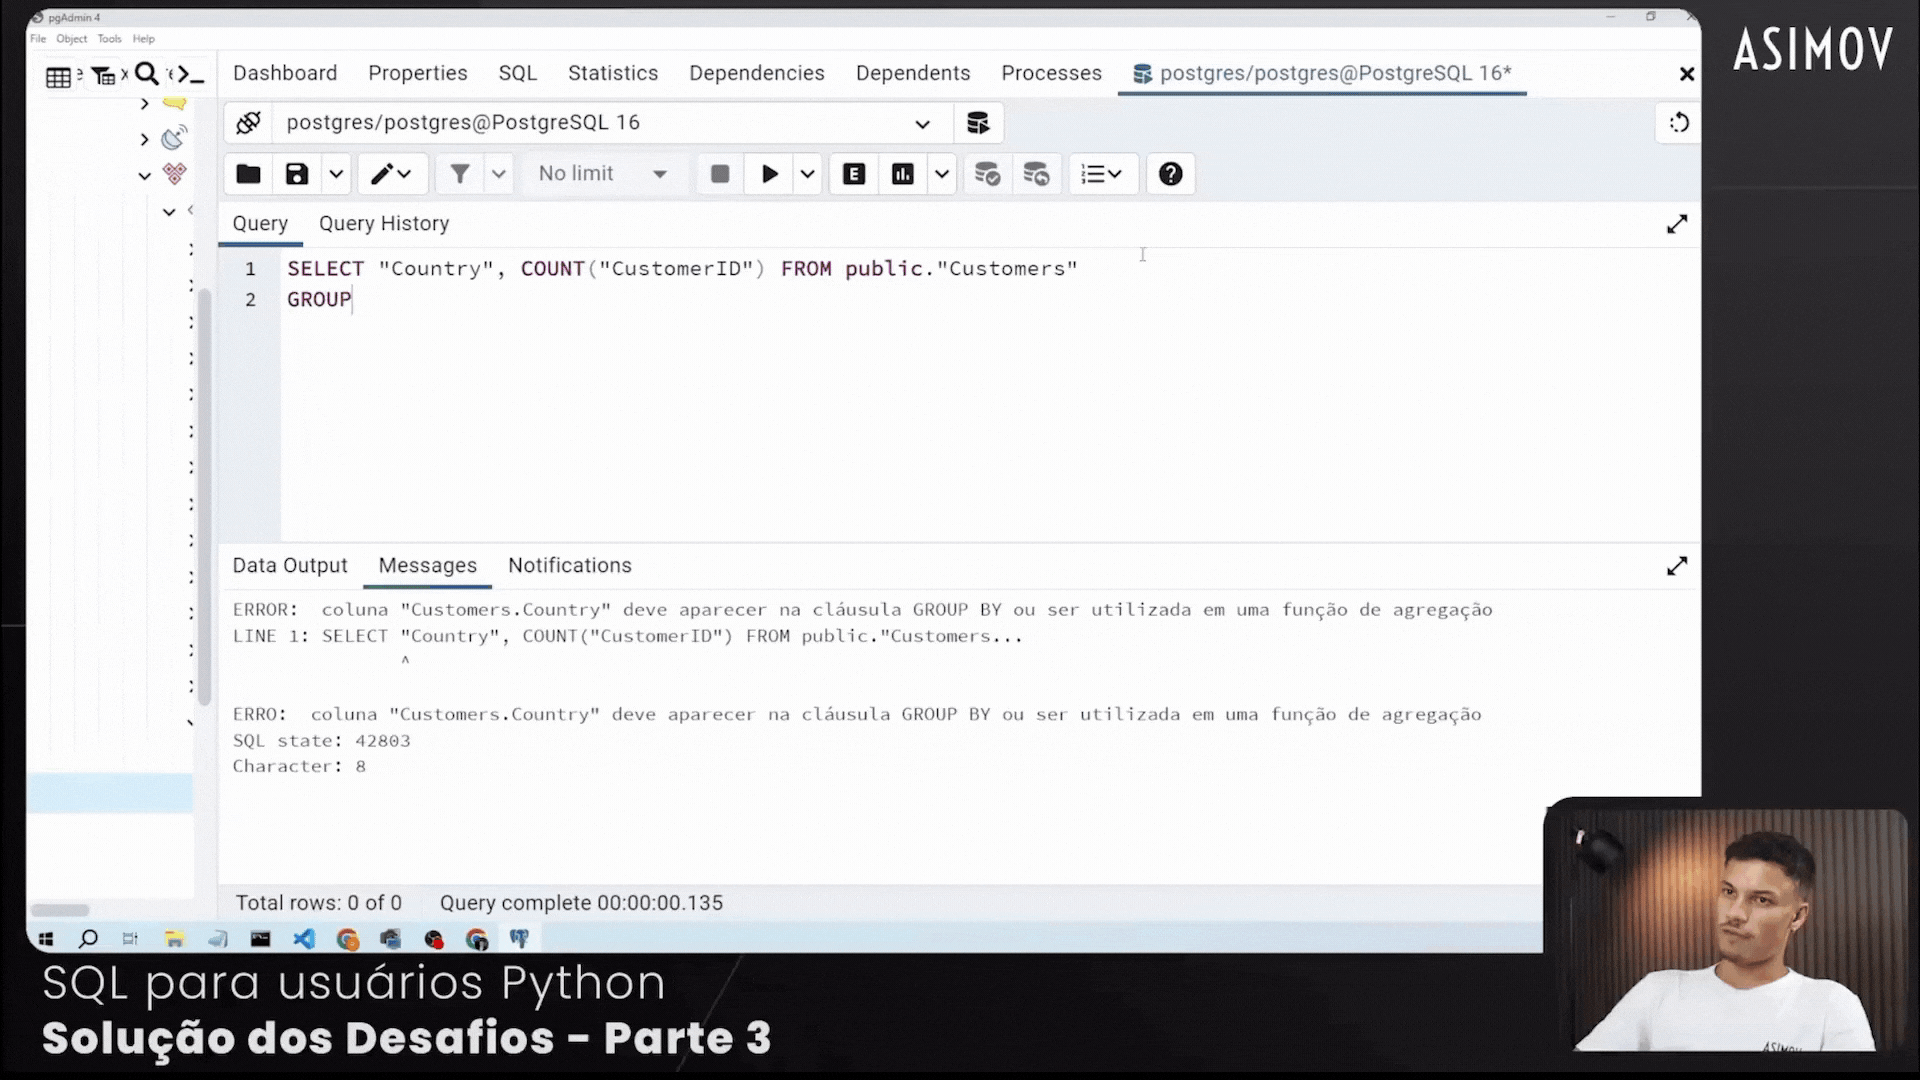This screenshot has height=1080, width=1920.
Task: Open the Query History tab
Action: click(x=384, y=224)
